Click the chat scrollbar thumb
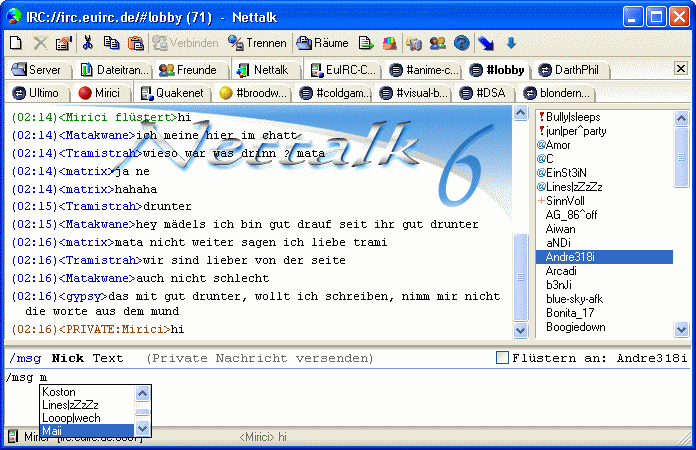 pyautogui.click(x=520, y=277)
